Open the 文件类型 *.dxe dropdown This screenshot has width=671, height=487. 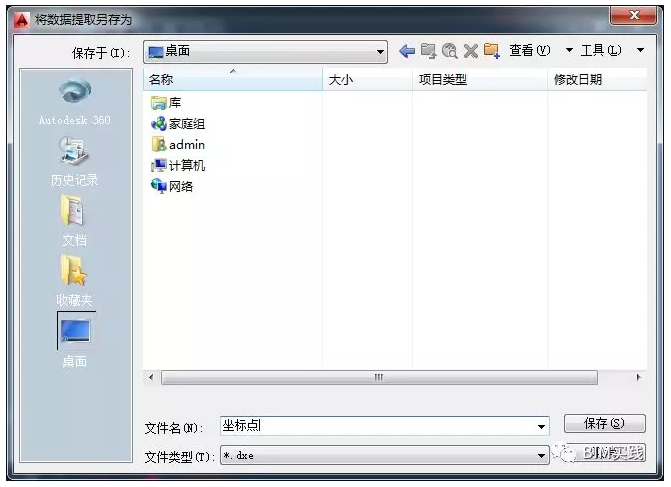tap(384, 455)
